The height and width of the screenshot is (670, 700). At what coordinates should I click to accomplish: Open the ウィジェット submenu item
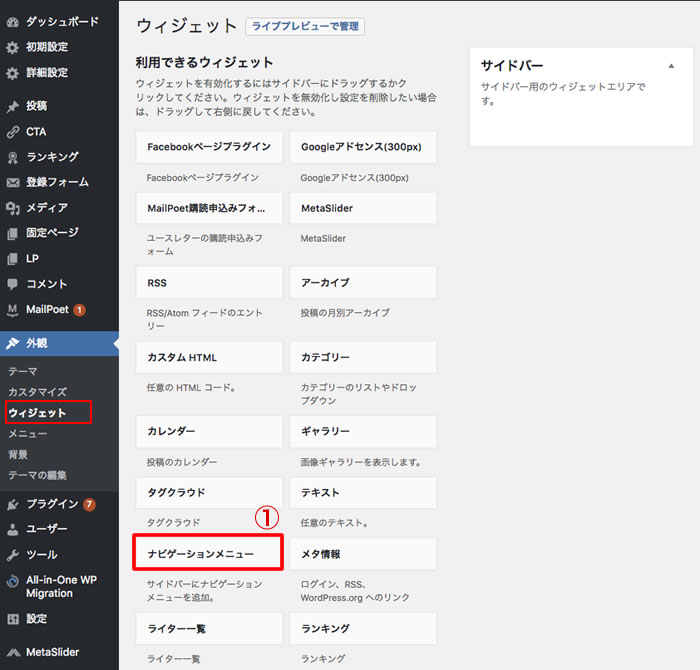[37, 413]
